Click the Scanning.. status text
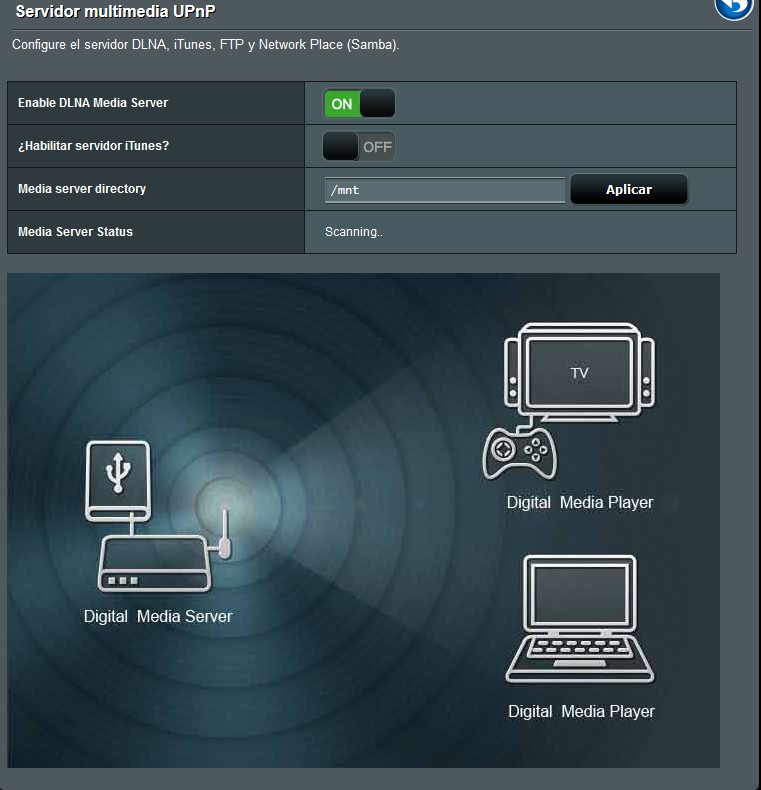Viewport: 761px width, 790px height. pyautogui.click(x=354, y=232)
